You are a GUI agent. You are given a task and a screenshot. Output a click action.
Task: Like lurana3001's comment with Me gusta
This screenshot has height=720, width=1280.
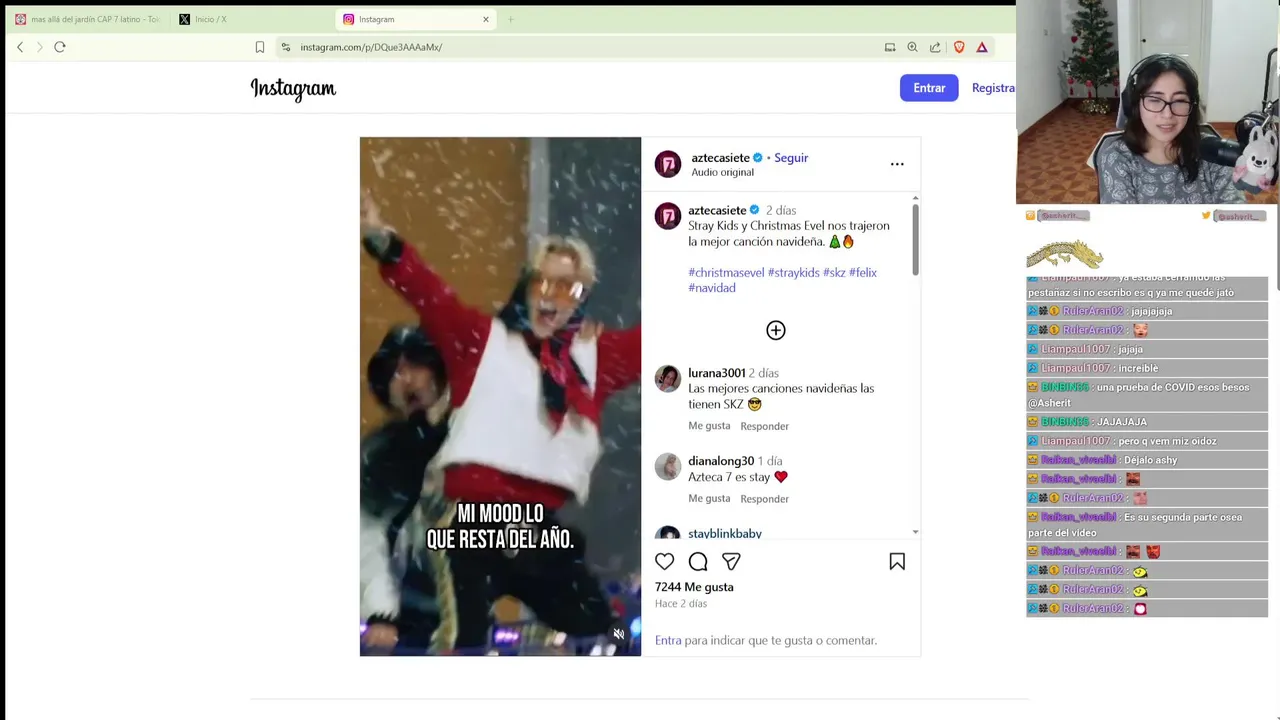(x=709, y=426)
